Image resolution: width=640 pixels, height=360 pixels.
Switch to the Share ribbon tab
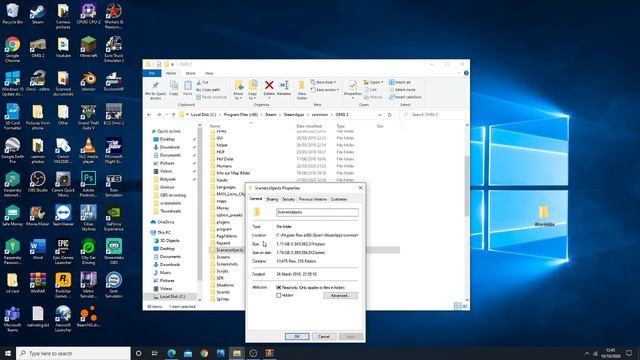click(191, 73)
